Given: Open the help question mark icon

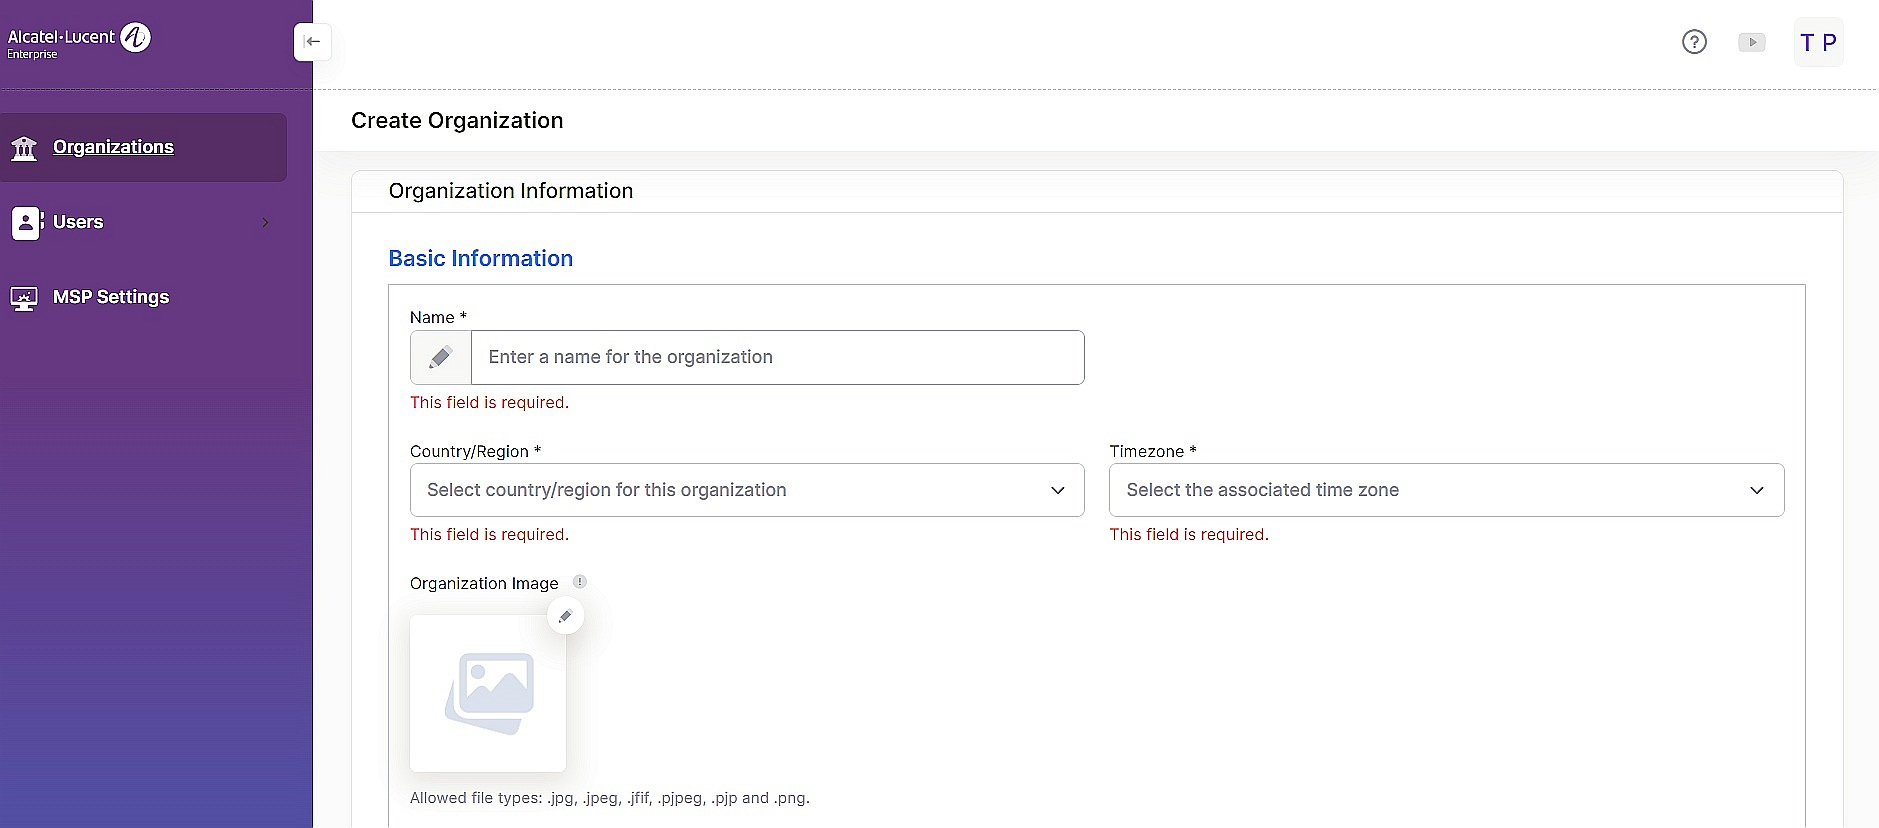Looking at the screenshot, I should (x=1694, y=42).
